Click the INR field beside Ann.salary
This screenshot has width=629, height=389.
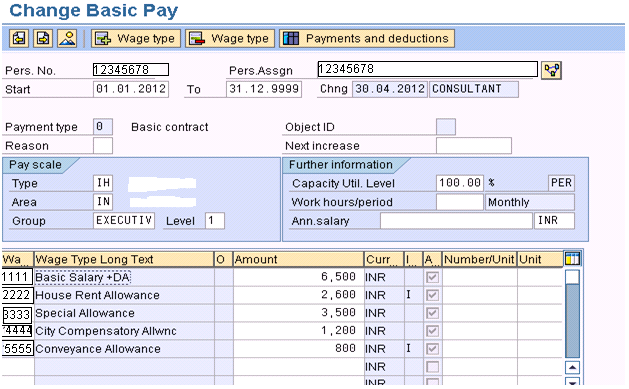[554, 221]
